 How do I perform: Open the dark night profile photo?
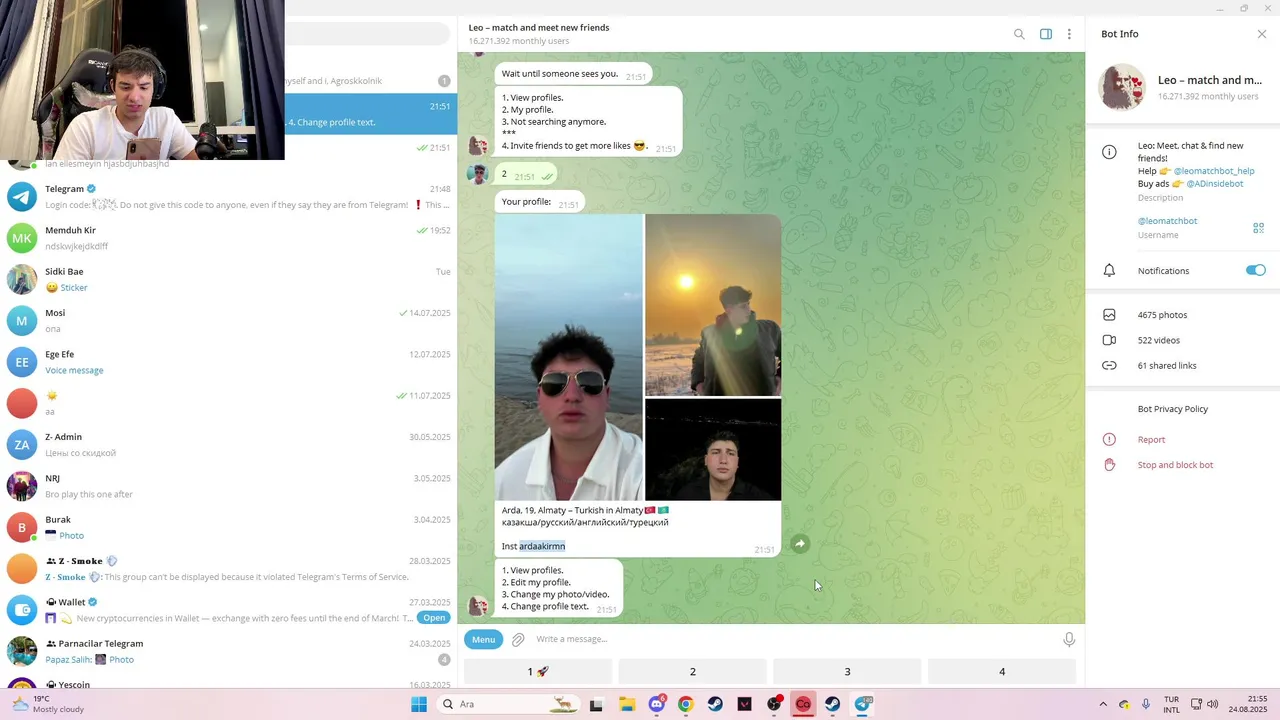point(713,449)
